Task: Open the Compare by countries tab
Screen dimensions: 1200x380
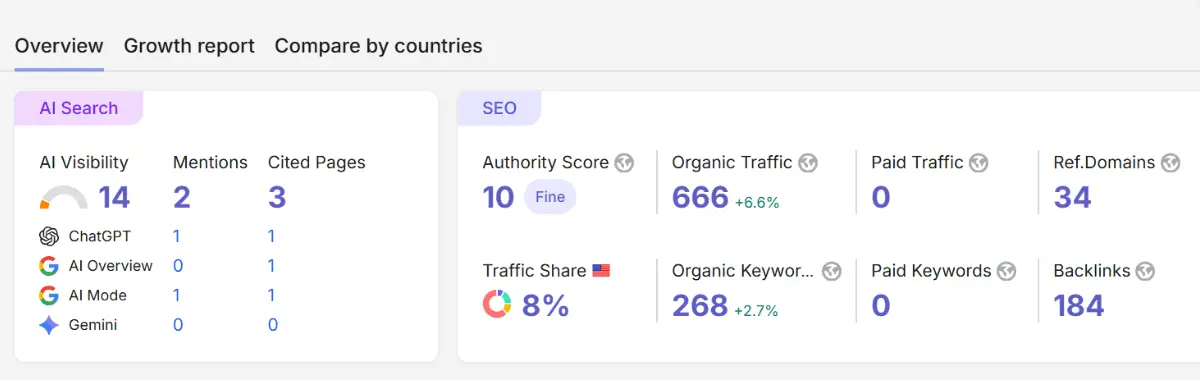Action: (378, 46)
